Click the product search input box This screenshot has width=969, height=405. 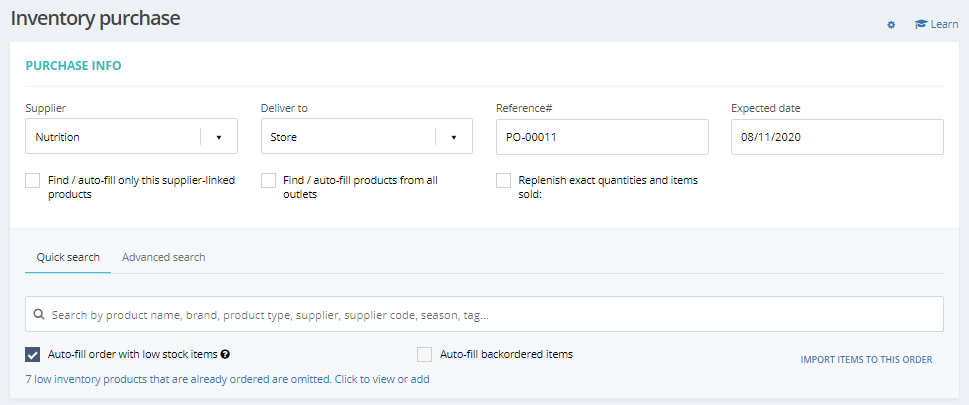(490, 314)
